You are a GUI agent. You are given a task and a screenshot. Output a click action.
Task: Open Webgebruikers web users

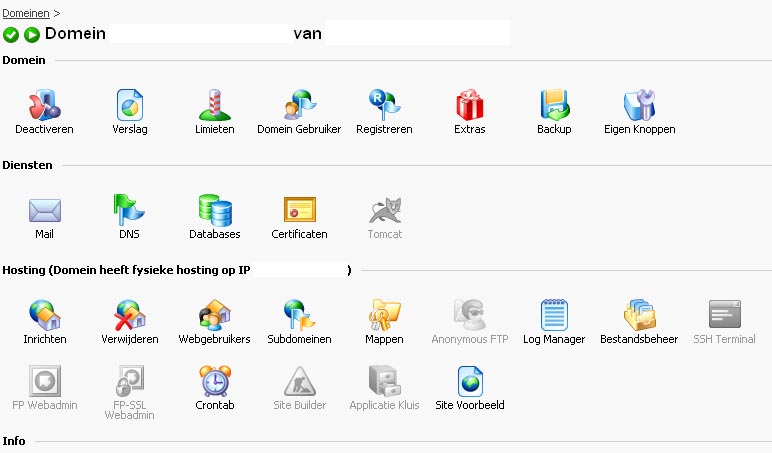[x=215, y=315]
